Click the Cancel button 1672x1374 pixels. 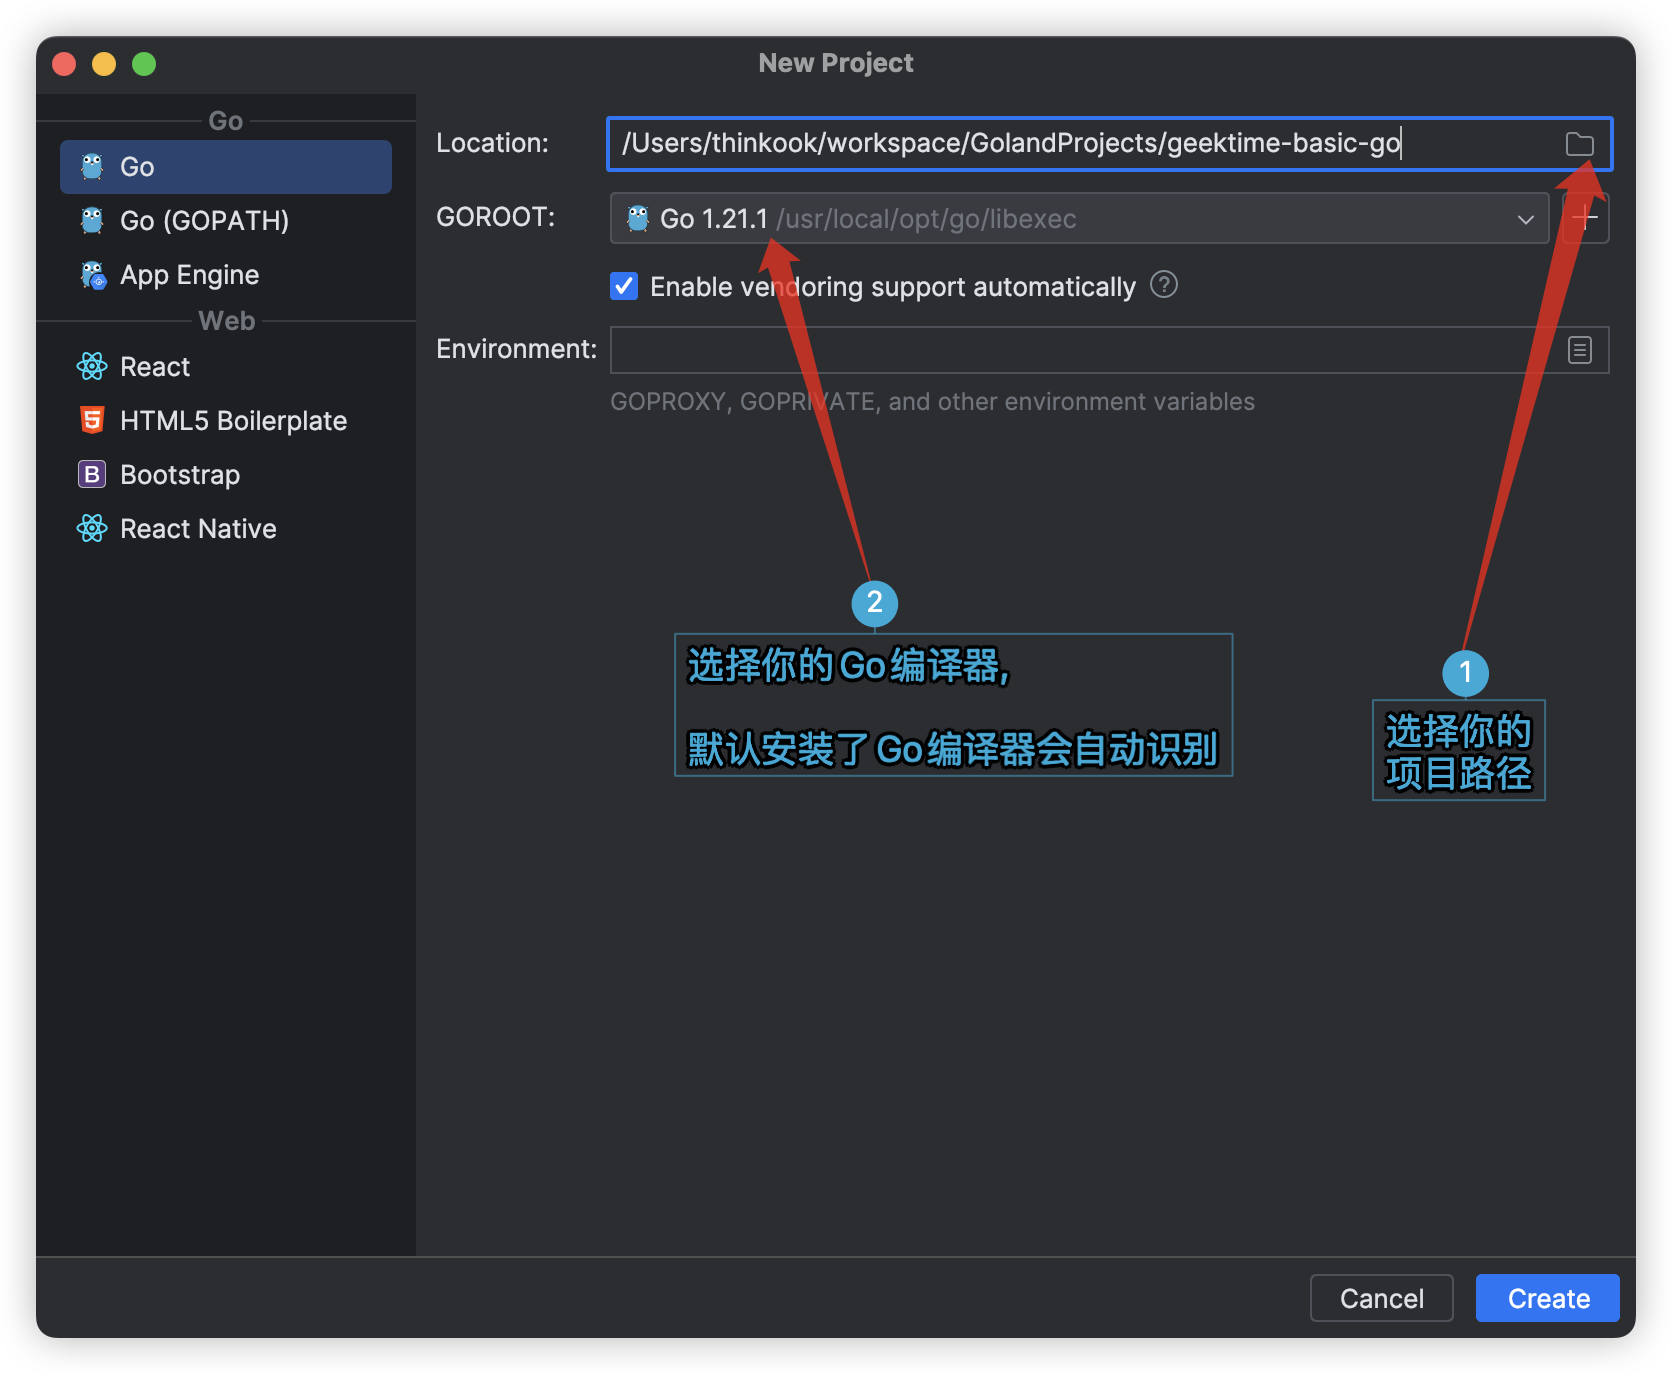pos(1381,1298)
